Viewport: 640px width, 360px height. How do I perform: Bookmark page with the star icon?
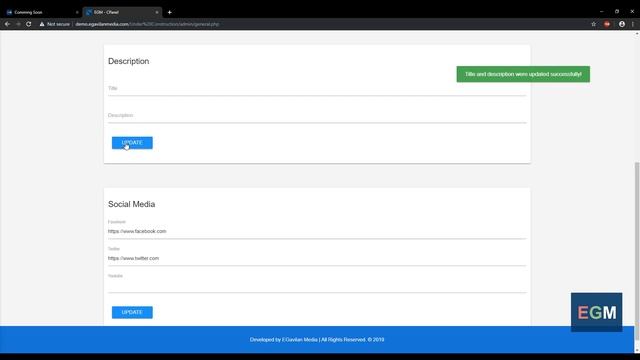(593, 24)
